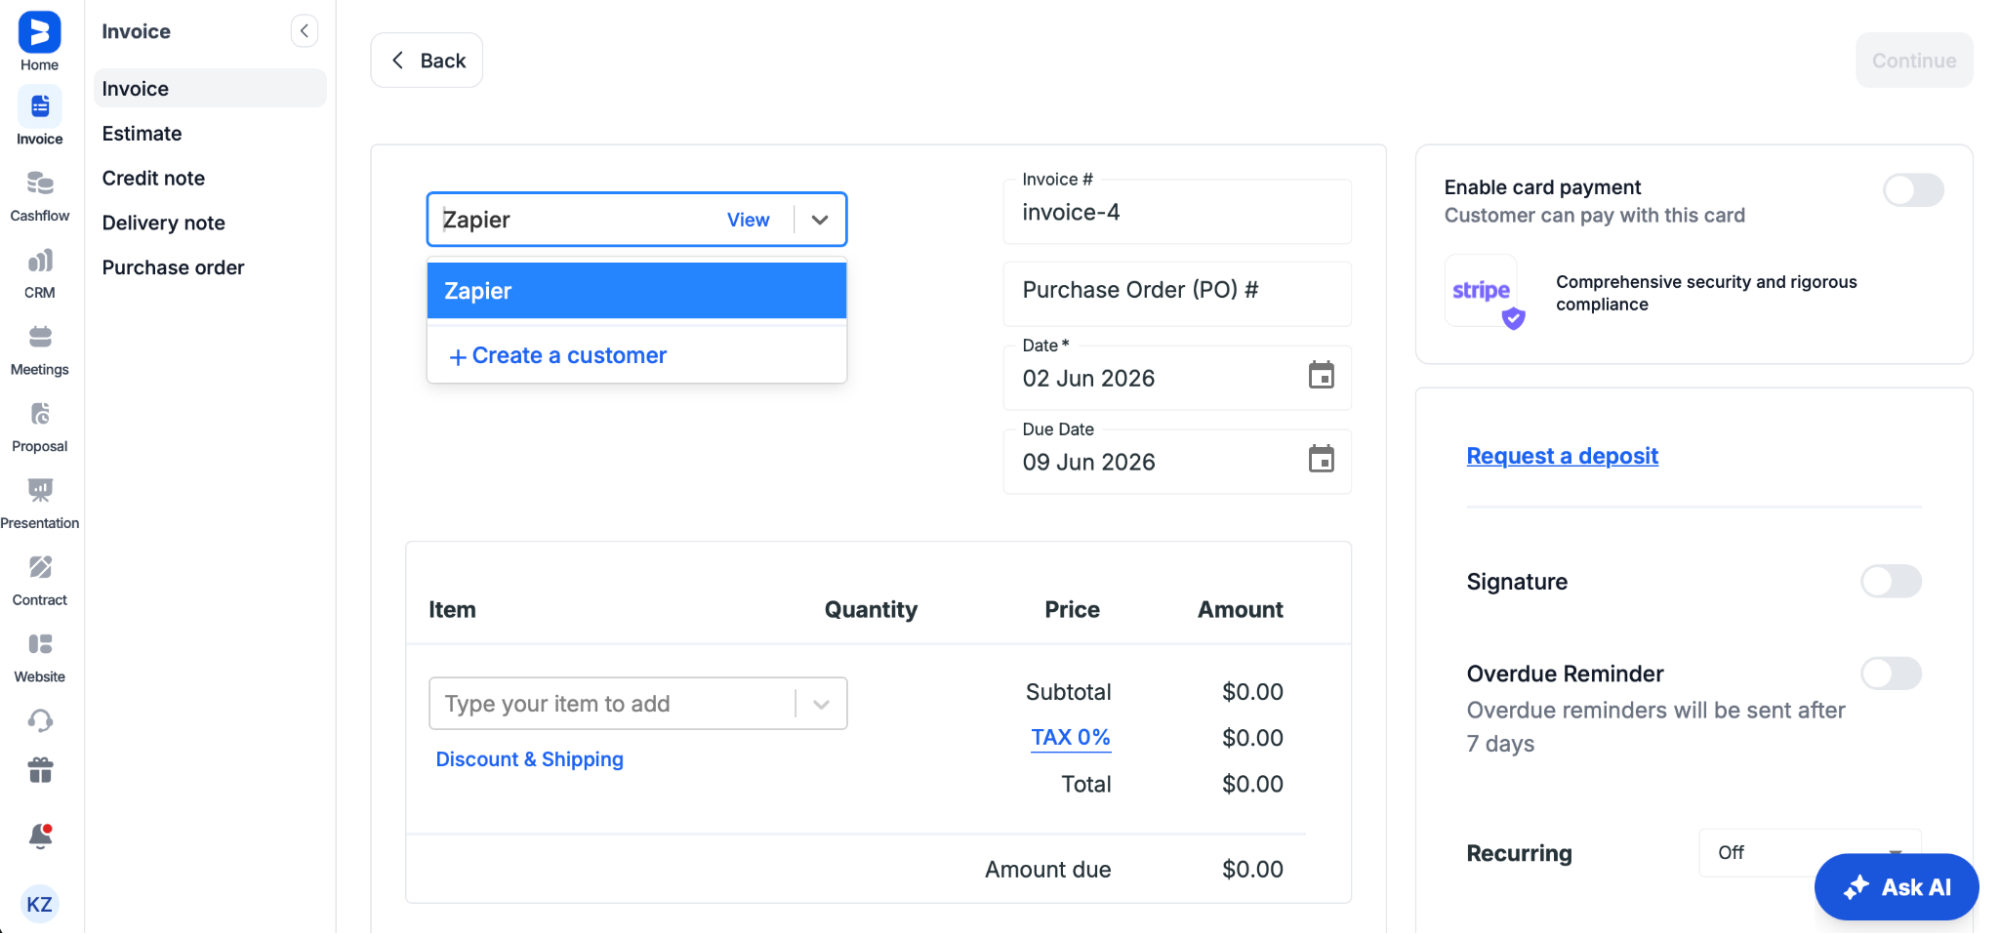Click the Item column header
Viewport: 1999px width, 934px height.
coord(452,610)
